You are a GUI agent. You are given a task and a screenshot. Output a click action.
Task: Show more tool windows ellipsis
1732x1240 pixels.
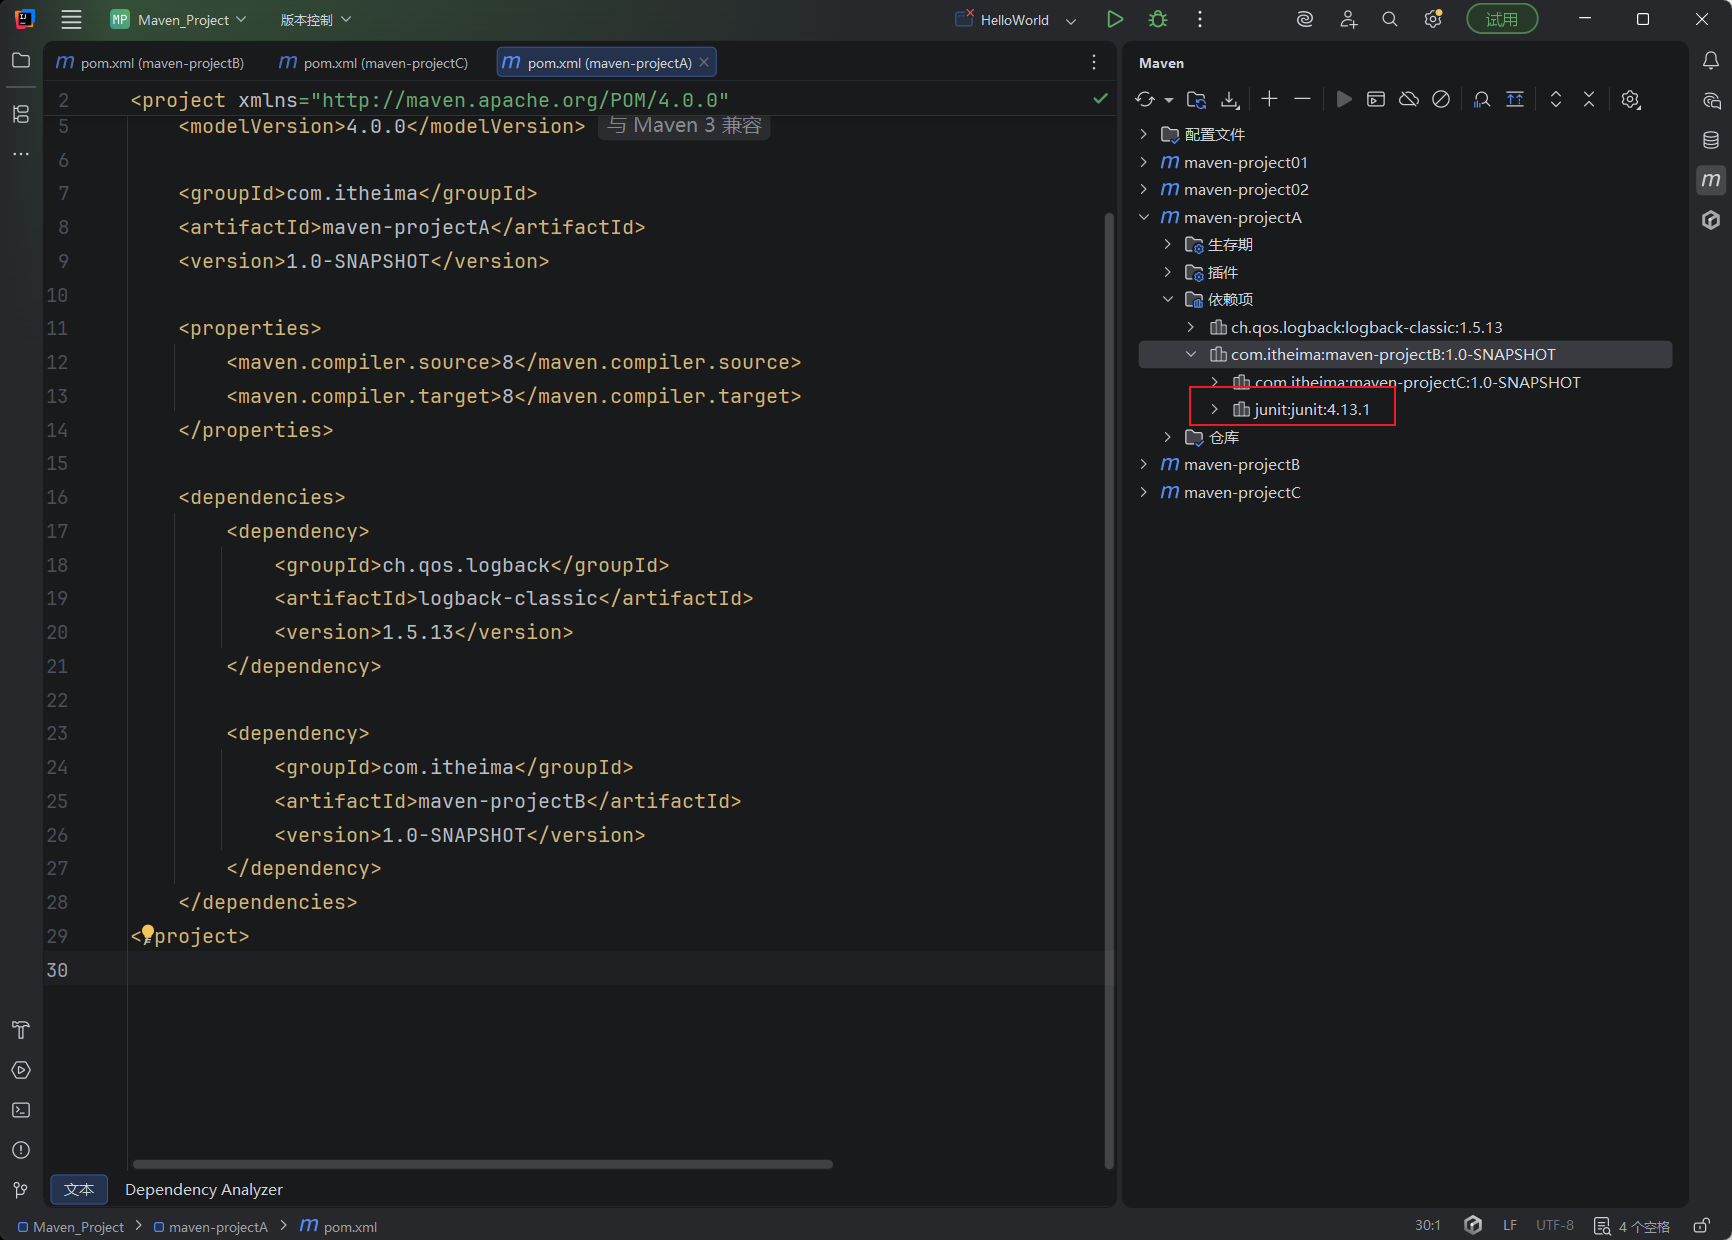point(21,154)
